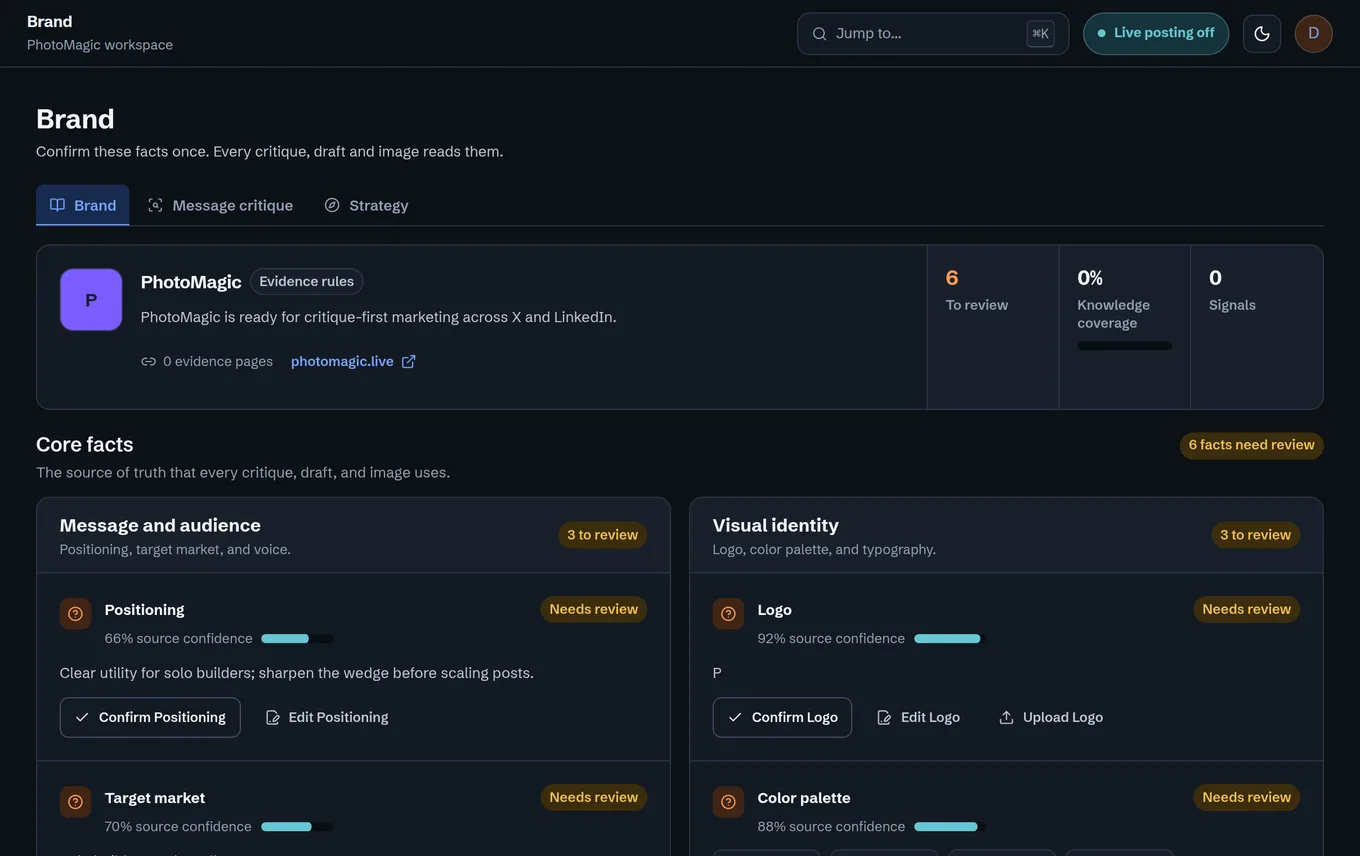Image resolution: width=1360 pixels, height=856 pixels.
Task: Click the Positioning source confidence bar
Action: 297,639
